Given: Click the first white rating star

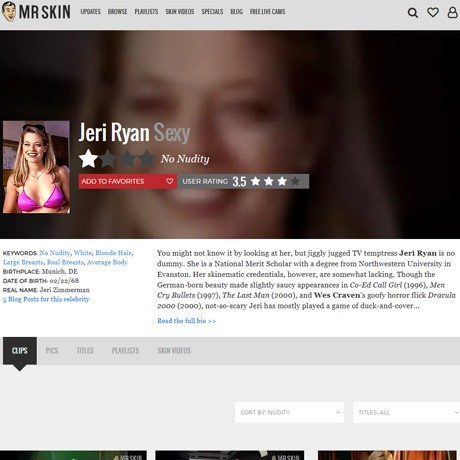Looking at the screenshot, I should pos(88,159).
